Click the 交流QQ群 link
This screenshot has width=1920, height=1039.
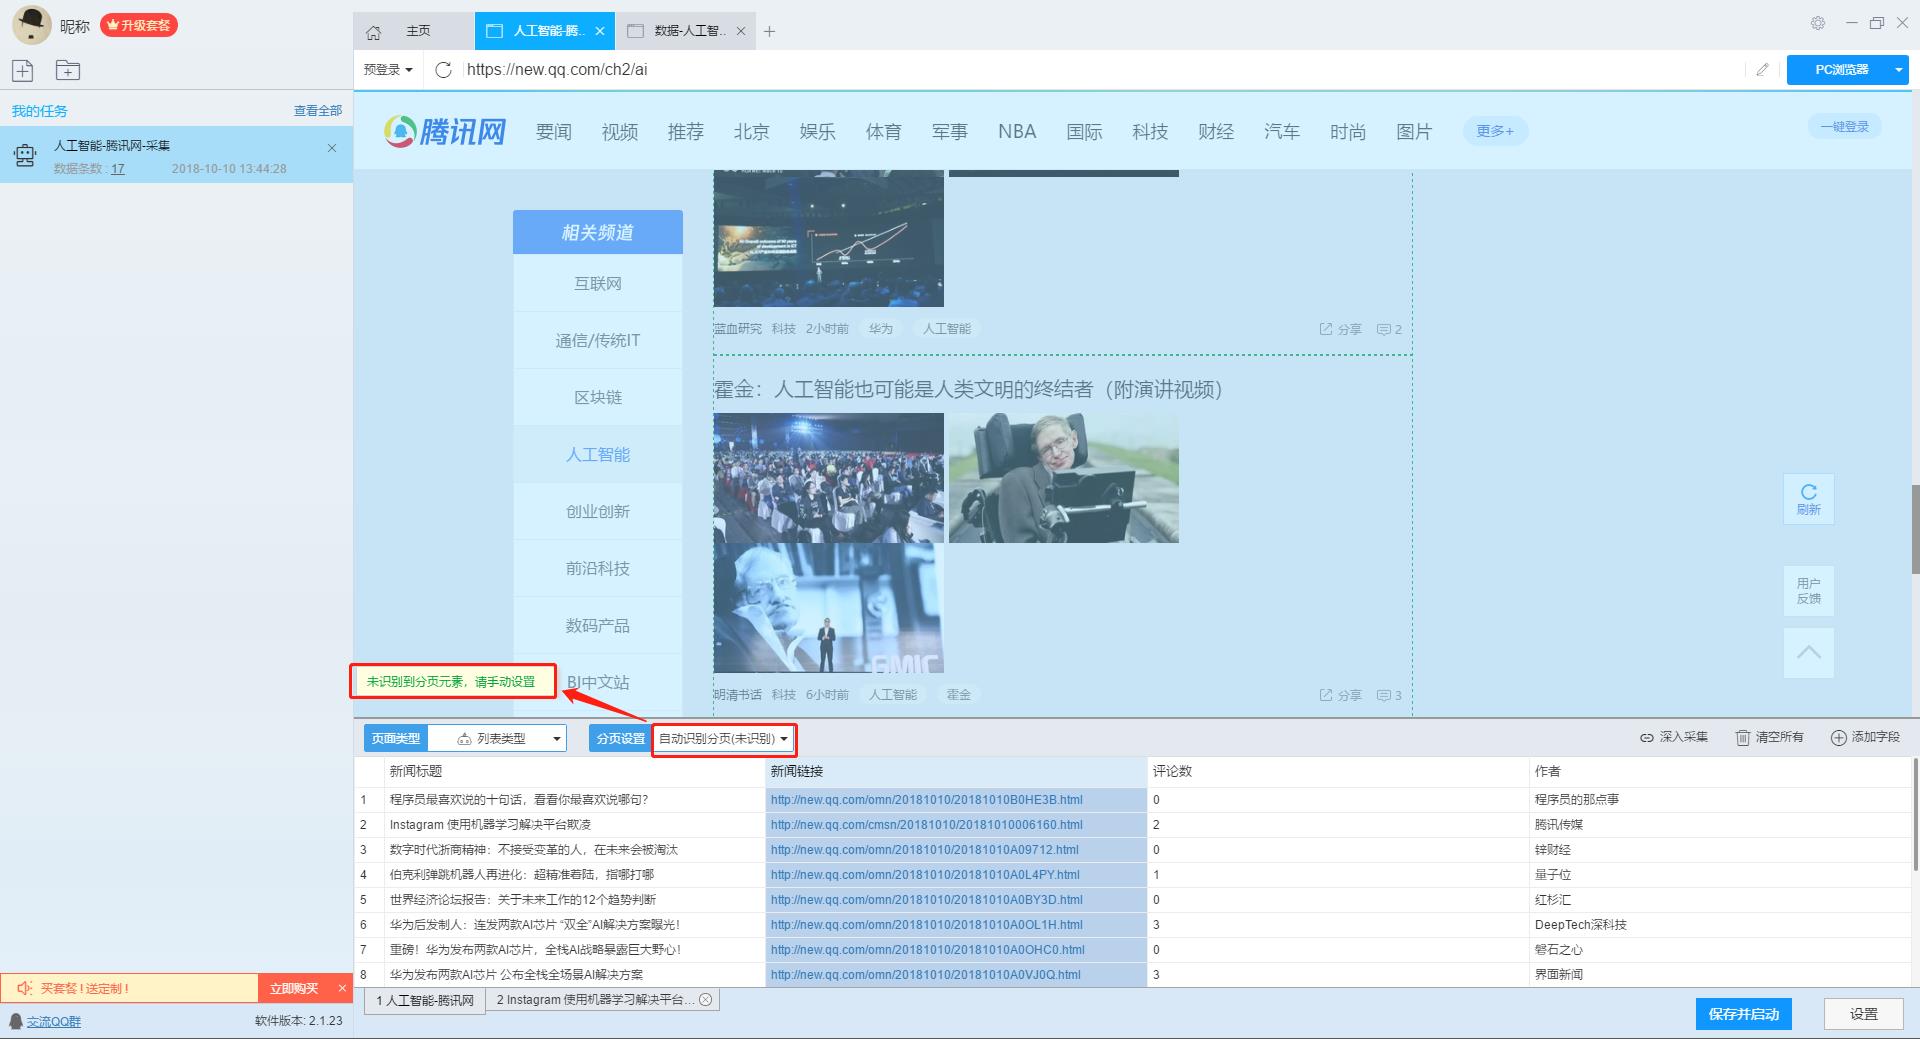(x=54, y=1021)
